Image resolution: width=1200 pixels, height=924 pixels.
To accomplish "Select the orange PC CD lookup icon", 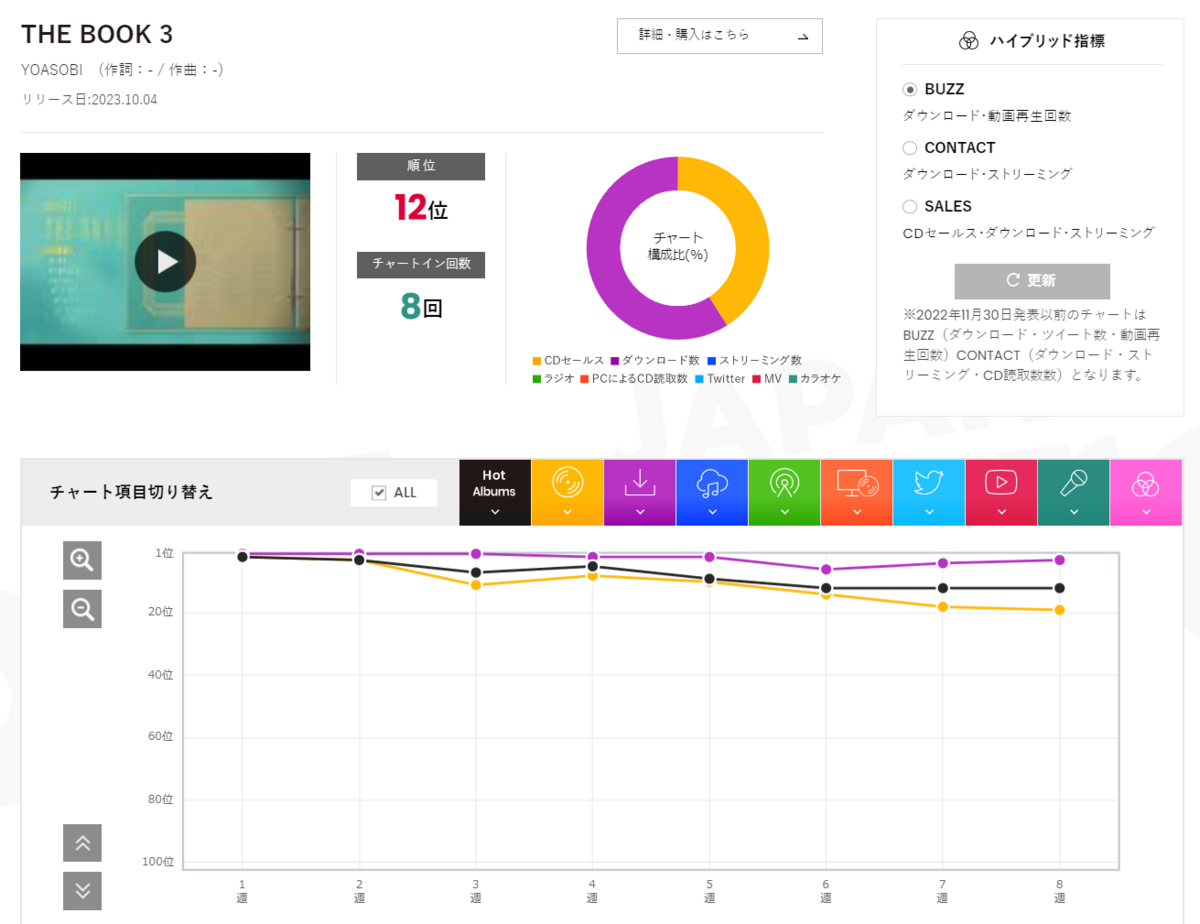I will (x=857, y=493).
